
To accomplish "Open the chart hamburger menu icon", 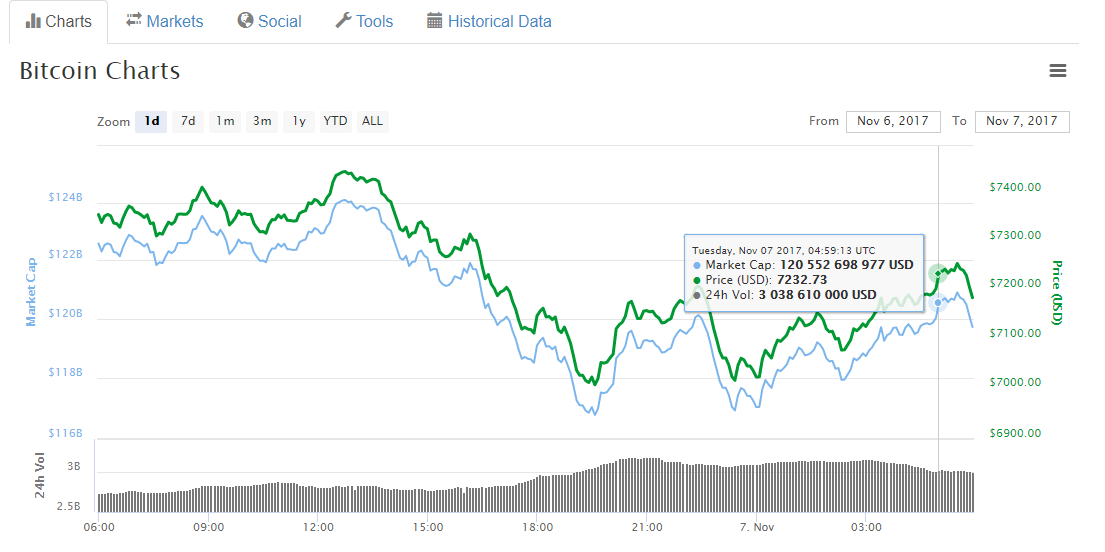I will point(1057,70).
